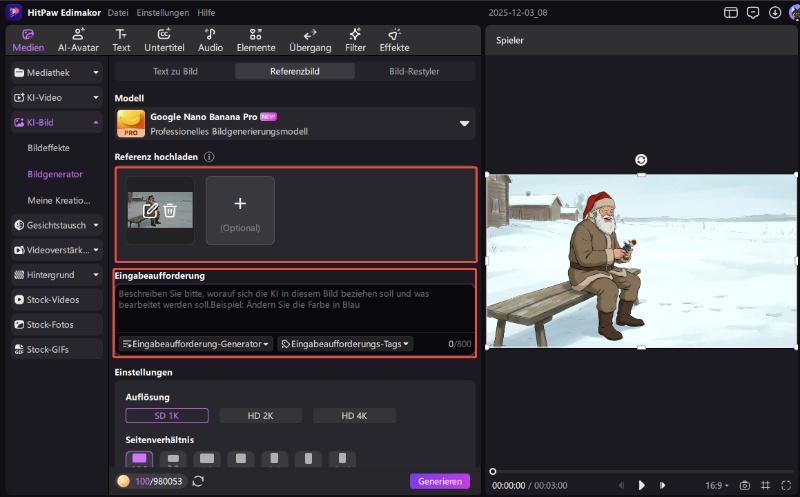Select the Untertitel toolbar icon

pyautogui.click(x=164, y=39)
